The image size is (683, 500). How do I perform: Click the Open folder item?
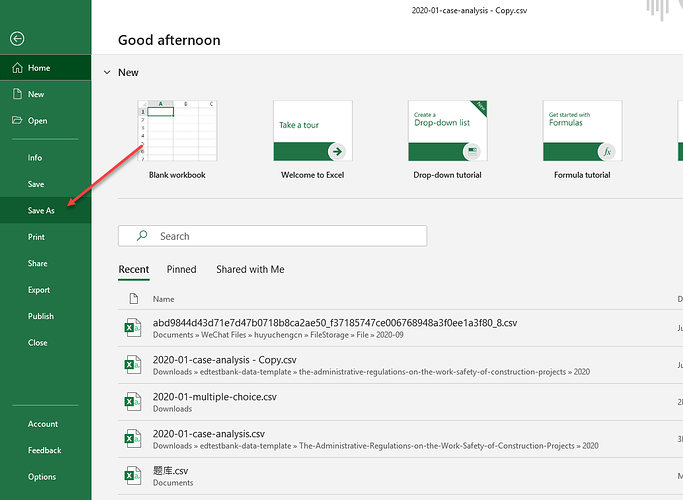coord(37,121)
